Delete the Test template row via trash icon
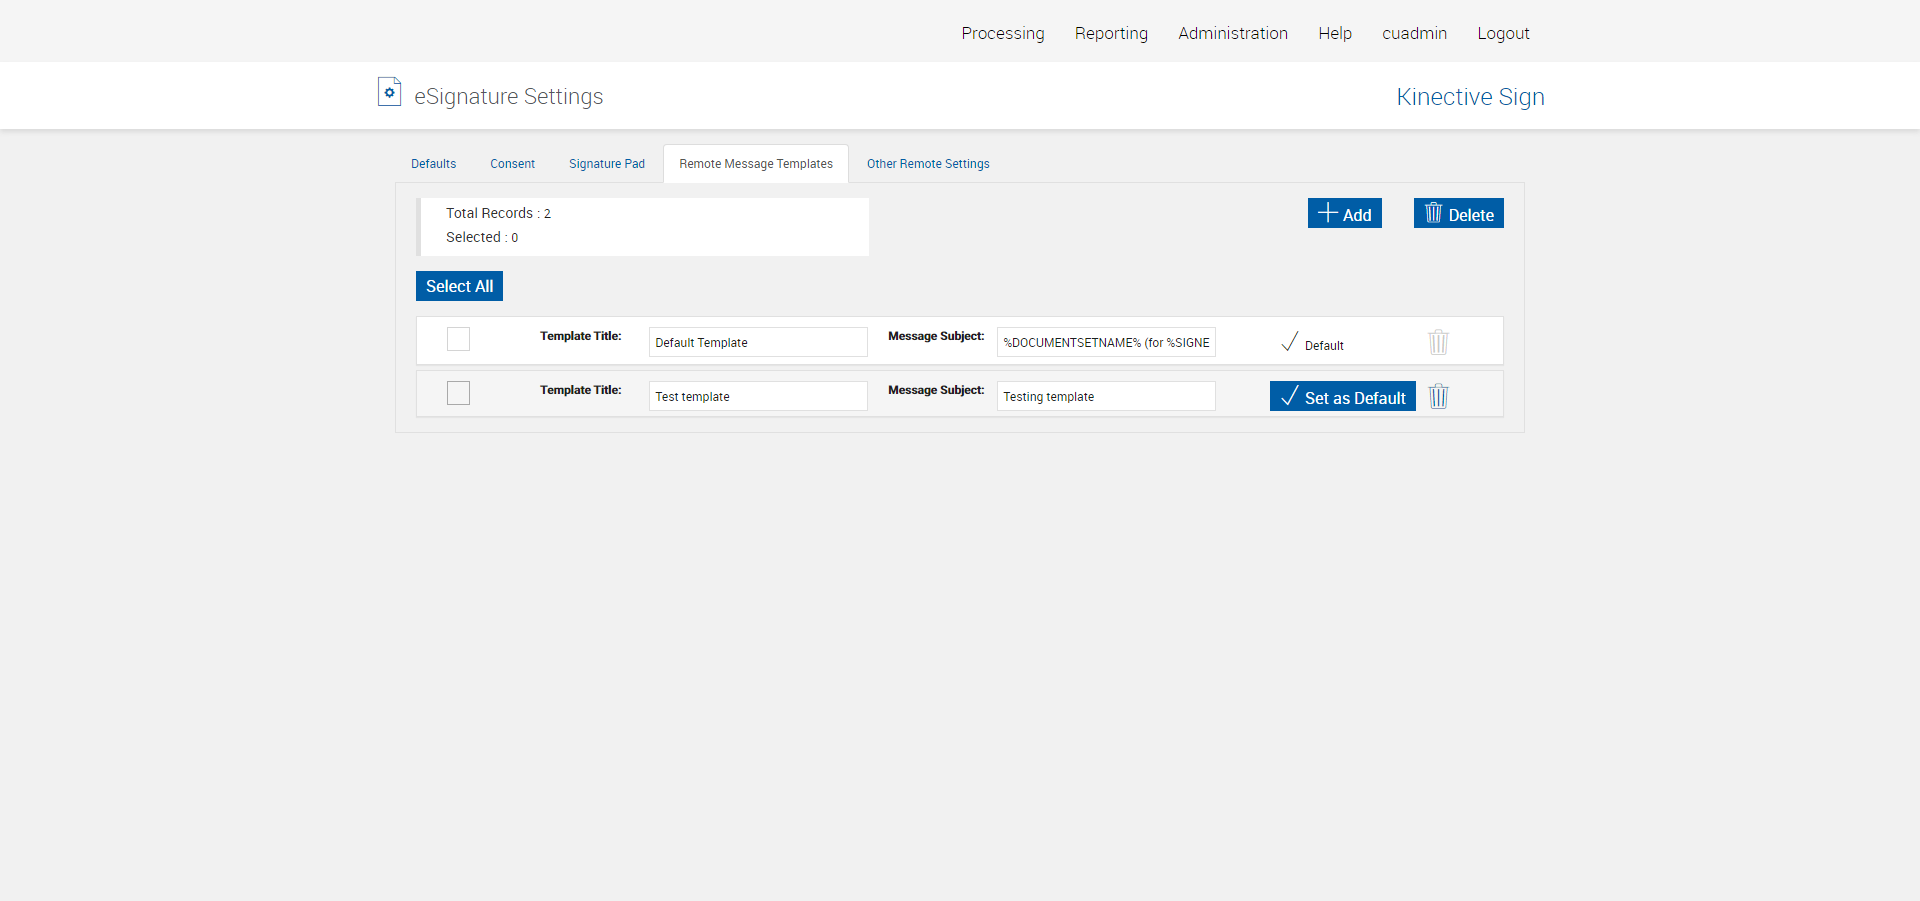This screenshot has height=901, width=1920. coord(1438,397)
